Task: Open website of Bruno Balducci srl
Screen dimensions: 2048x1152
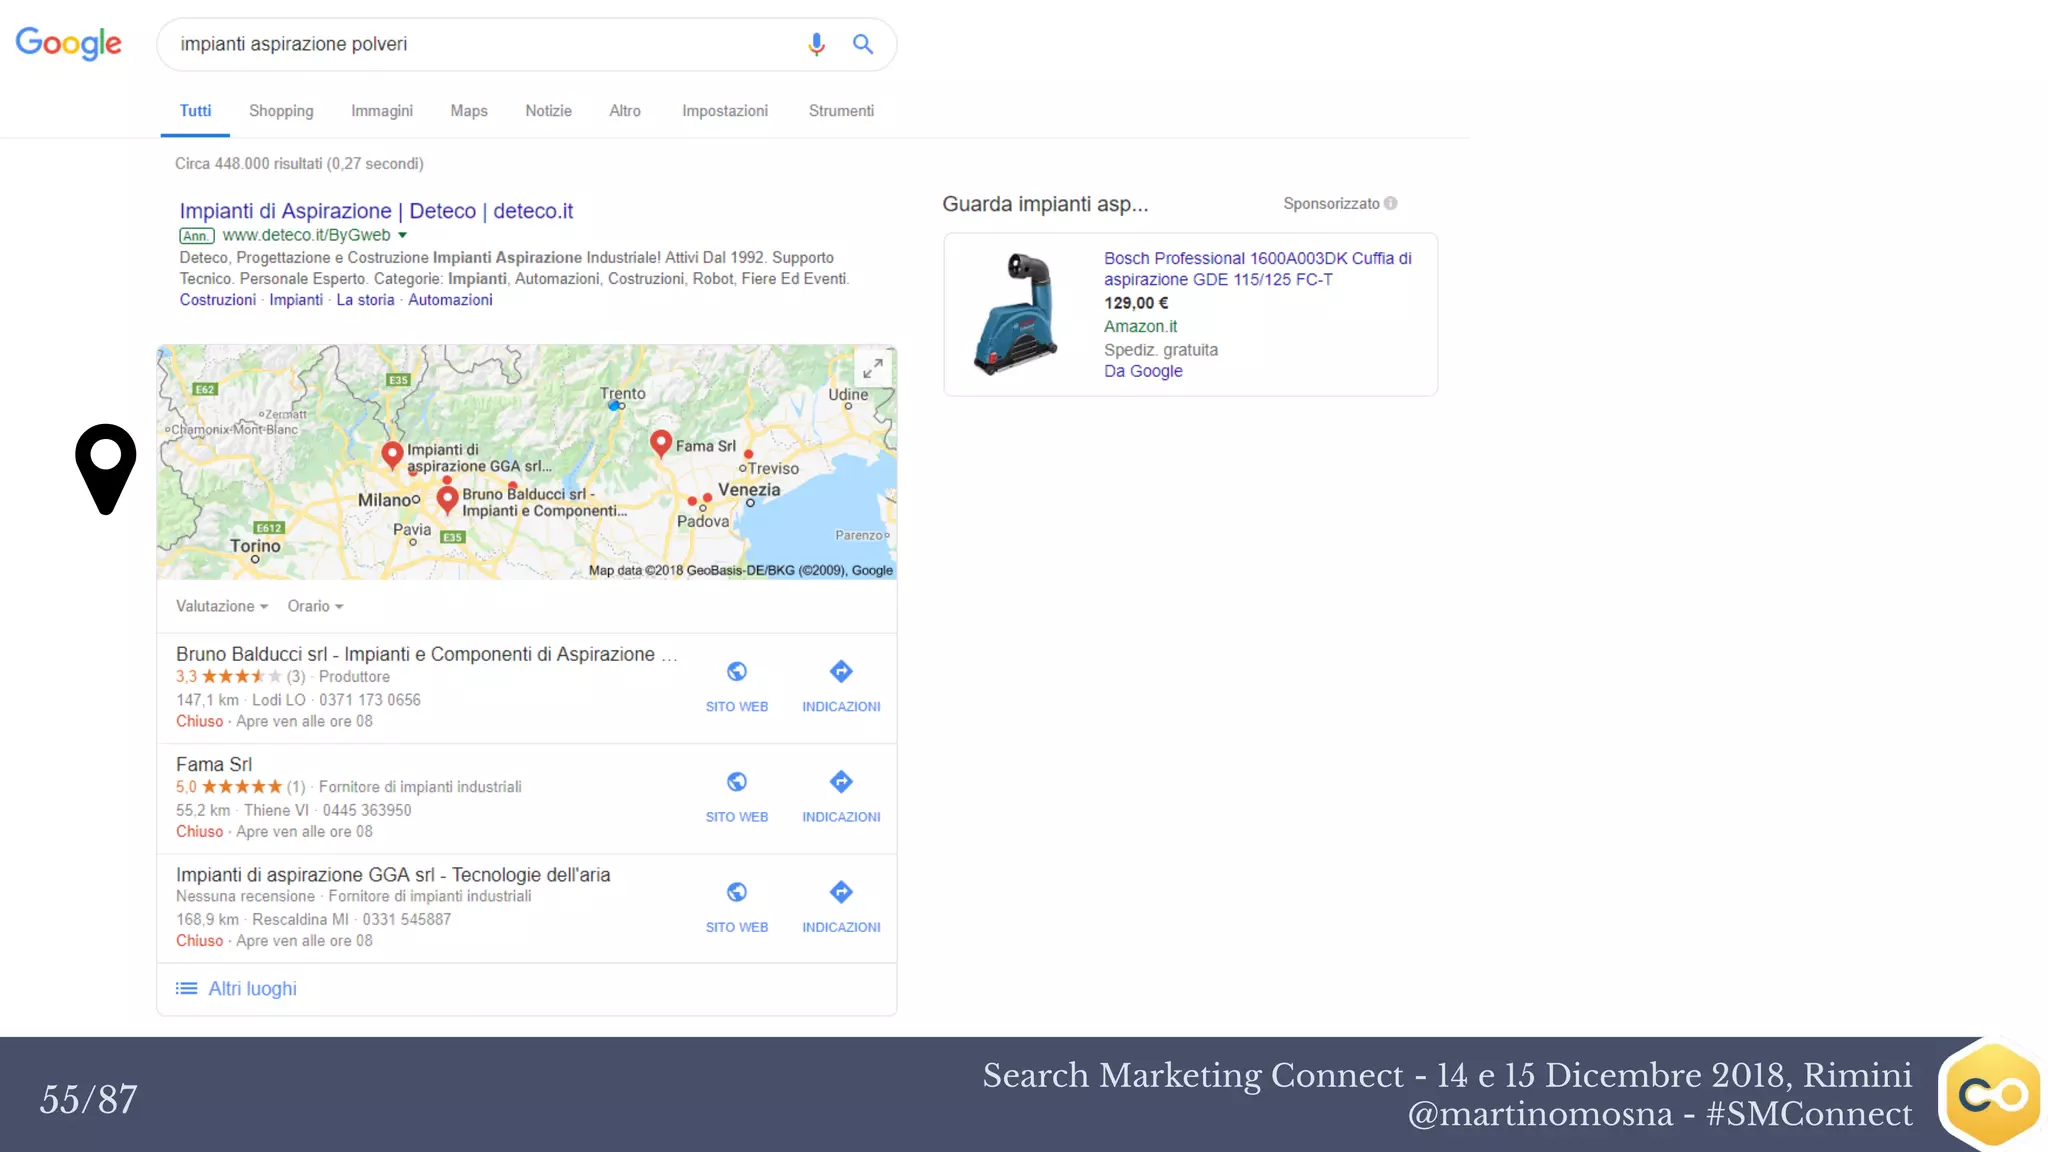Action: click(x=737, y=685)
